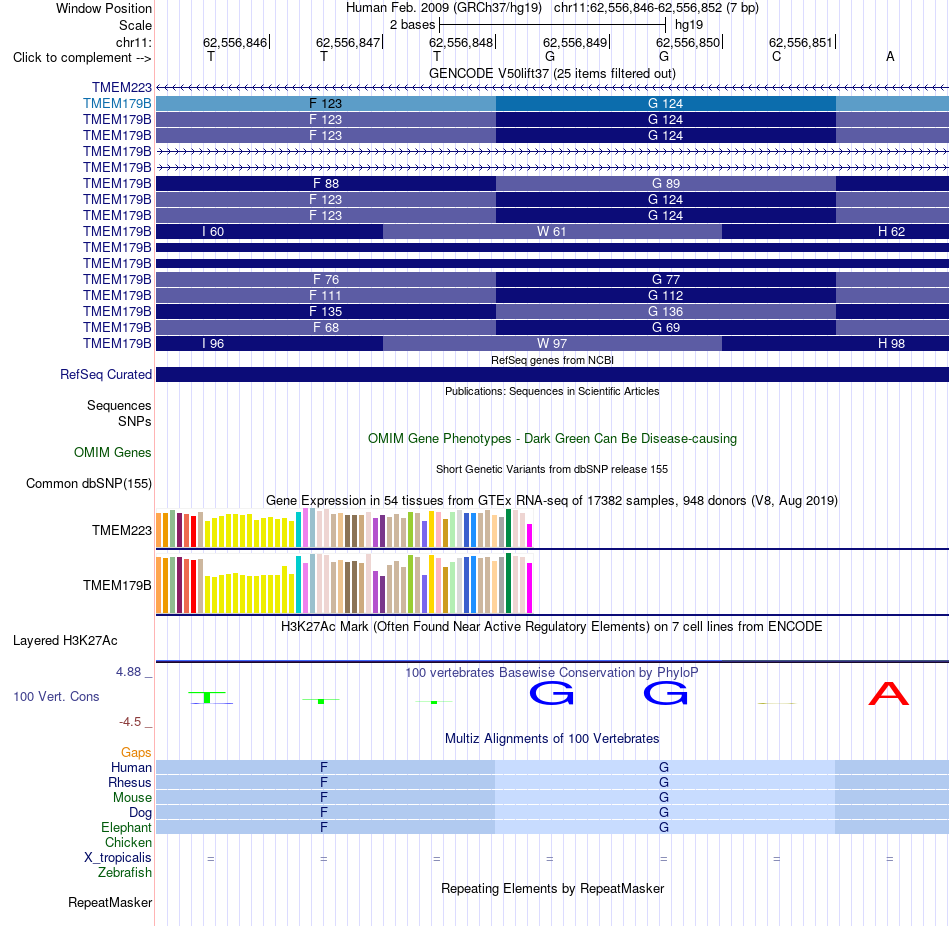The width and height of the screenshot is (950, 926).
Task: Click the 'RepeatMasker' track label
Action: tap(110, 902)
